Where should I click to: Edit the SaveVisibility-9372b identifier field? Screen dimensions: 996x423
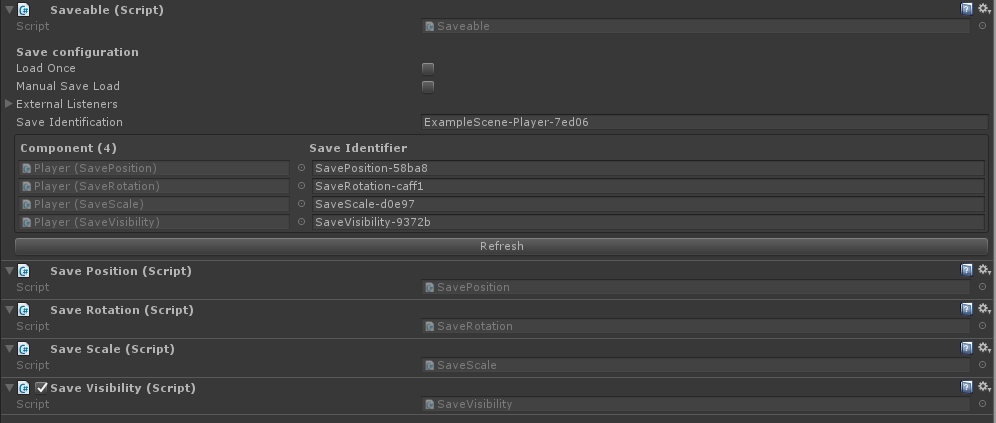pyautogui.click(x=648, y=222)
